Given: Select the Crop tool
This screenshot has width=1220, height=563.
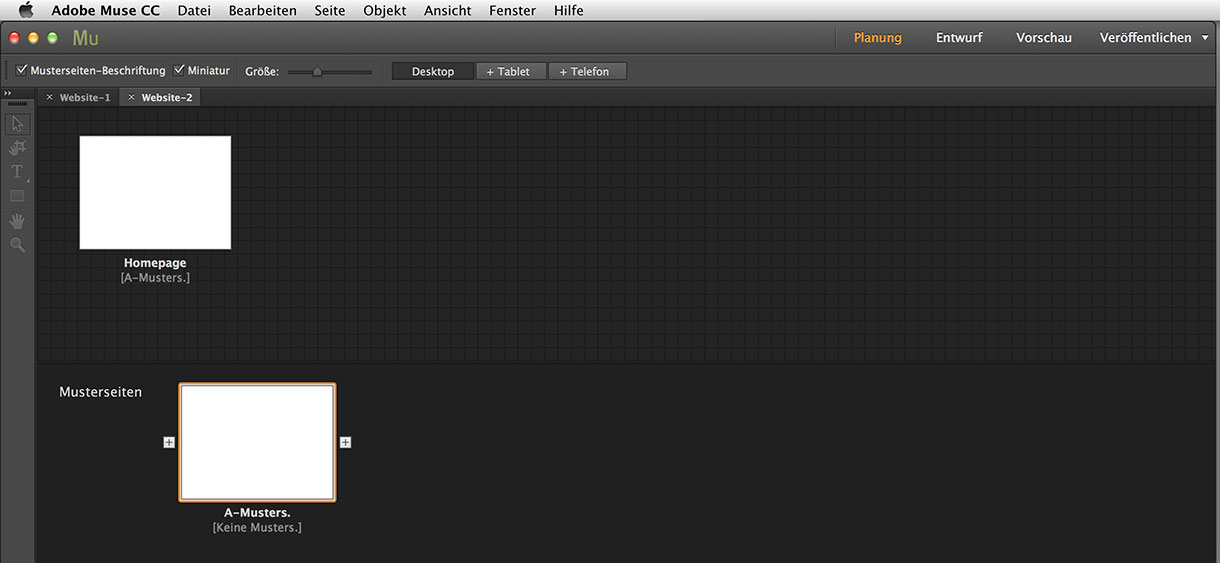Looking at the screenshot, I should click(17, 148).
